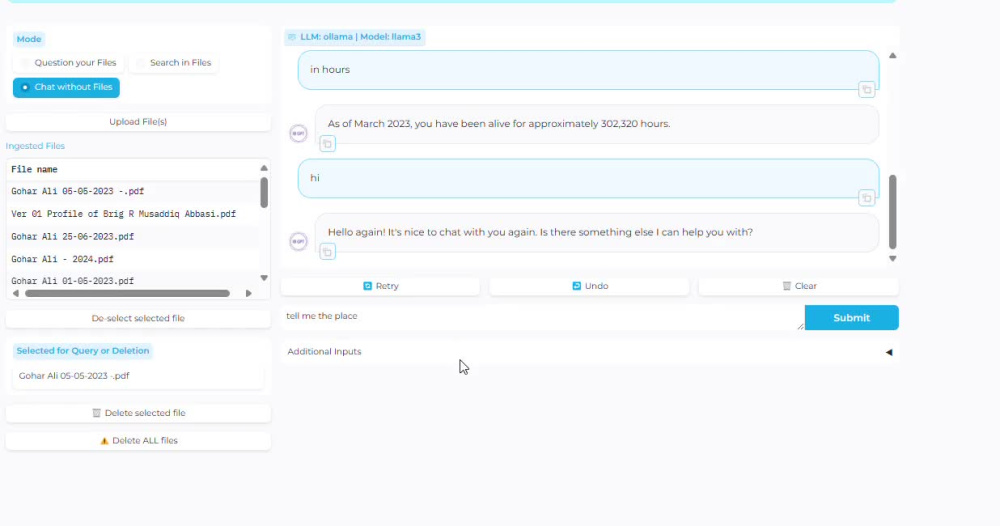Submit the typed message
The image size is (1000, 526).
tap(851, 318)
